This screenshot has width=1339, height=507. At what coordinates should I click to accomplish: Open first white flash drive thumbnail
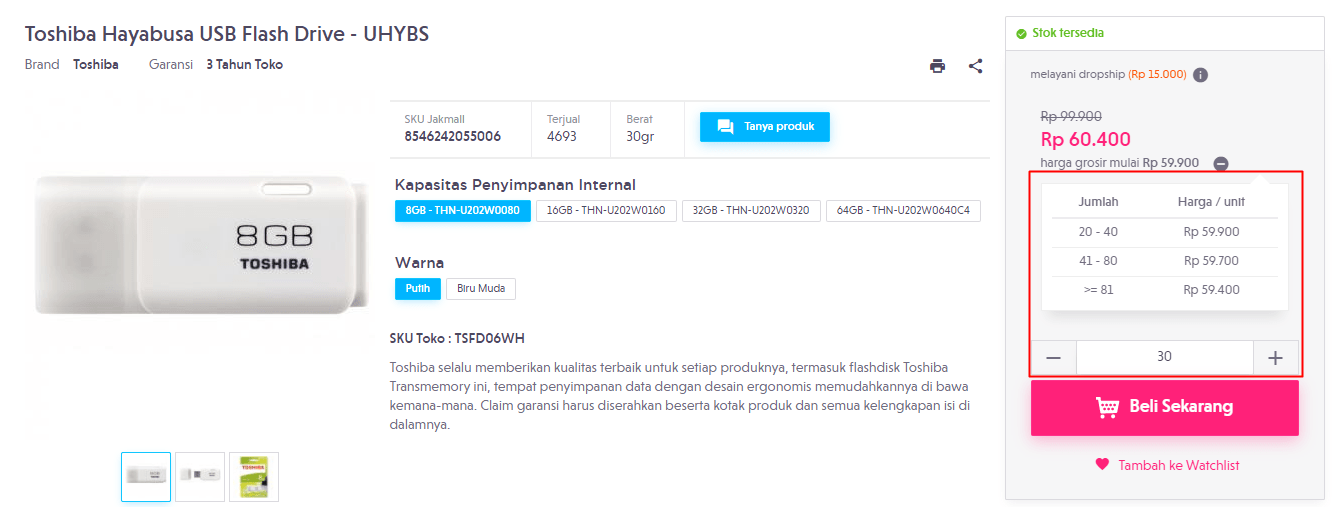(146, 477)
